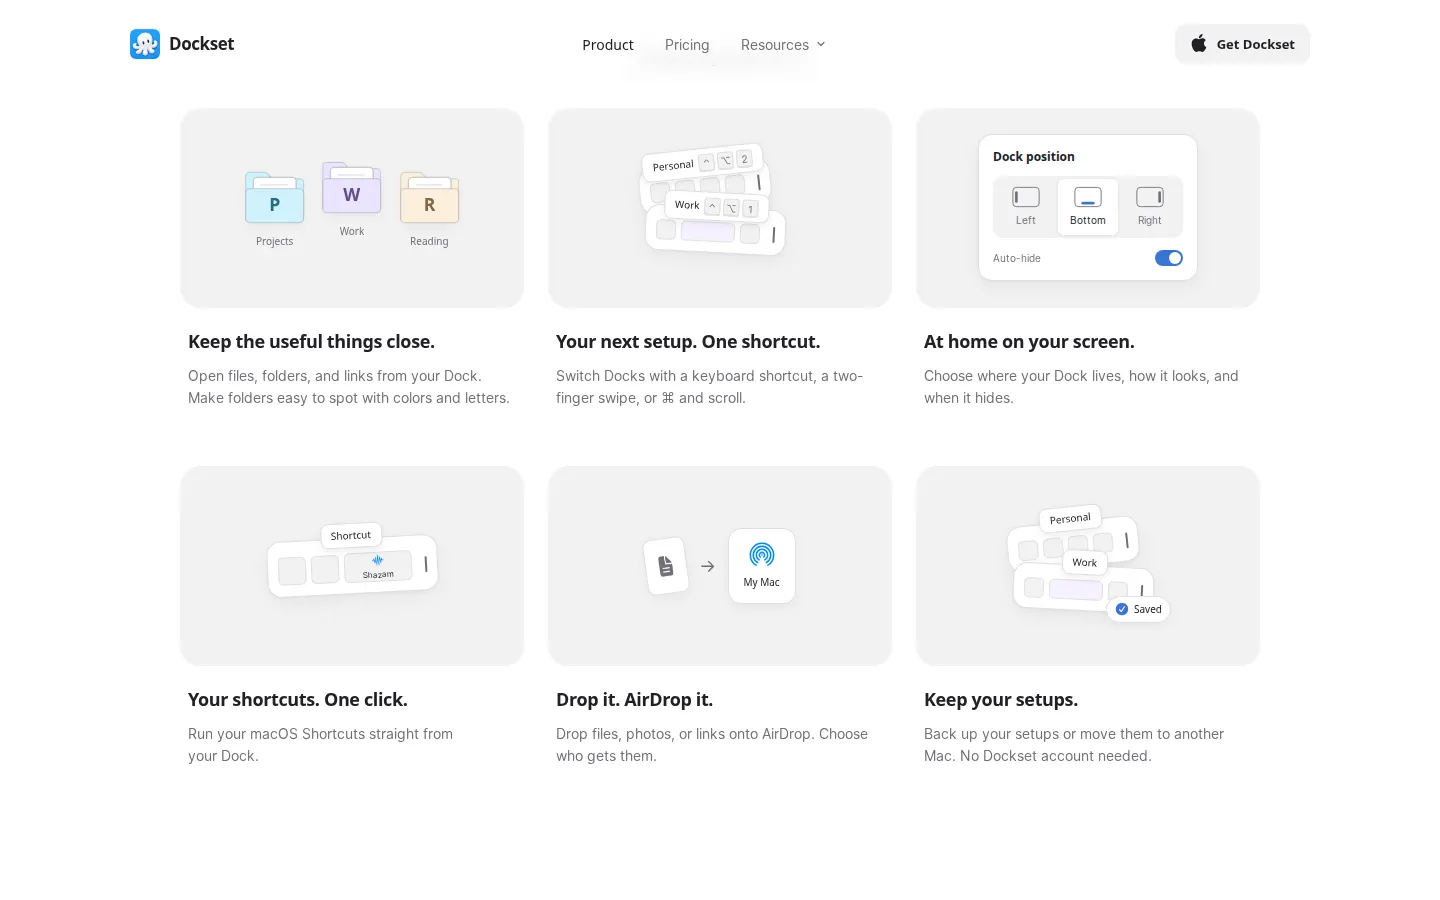This screenshot has width=1440, height=900.
Task: Go to the Pricing page
Action: tap(687, 45)
